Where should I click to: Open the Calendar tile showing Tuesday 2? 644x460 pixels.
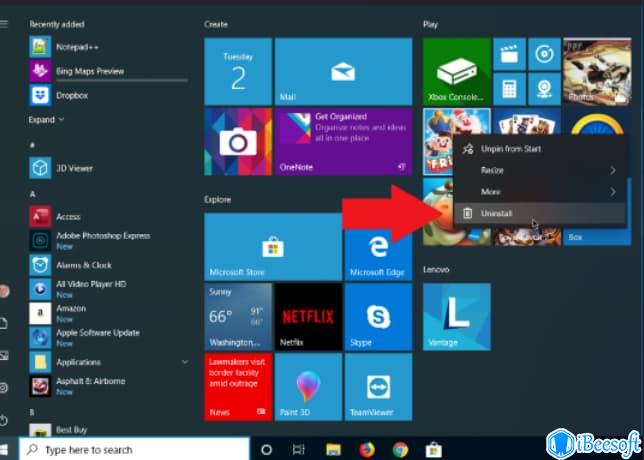click(238, 71)
